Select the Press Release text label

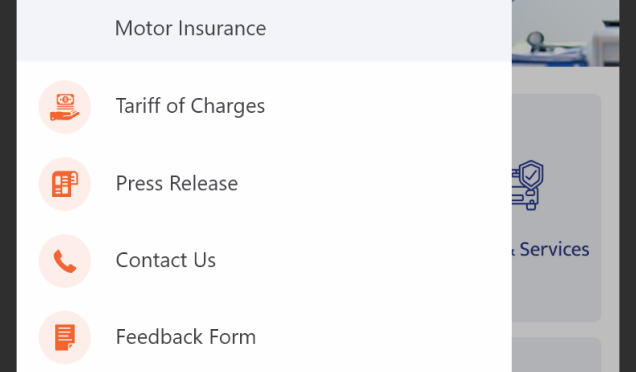(177, 183)
